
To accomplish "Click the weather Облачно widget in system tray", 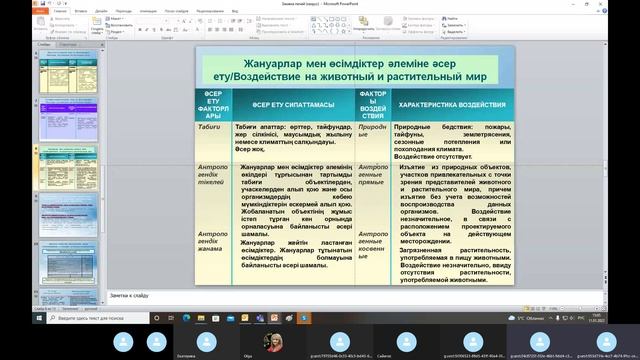I will (x=526, y=318).
